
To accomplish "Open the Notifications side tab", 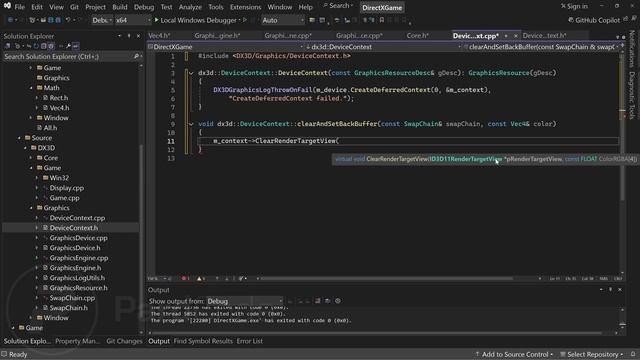I will (x=632, y=49).
